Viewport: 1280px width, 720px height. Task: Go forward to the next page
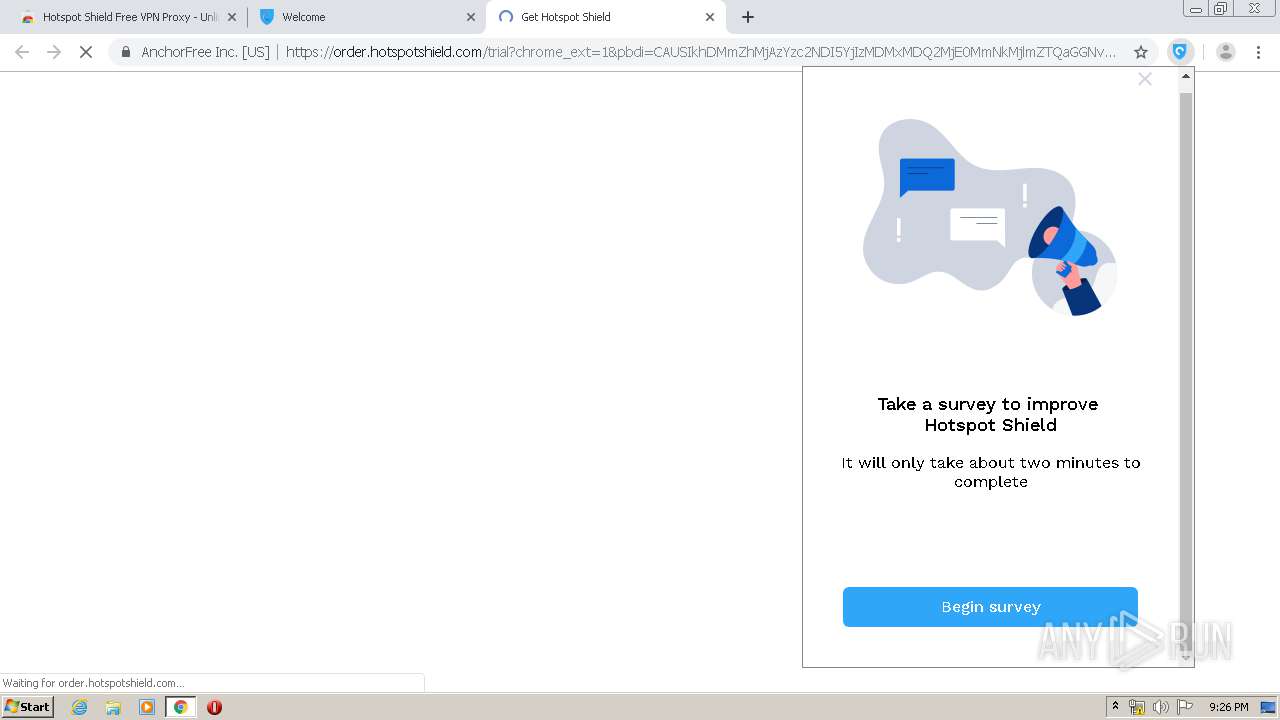[54, 52]
